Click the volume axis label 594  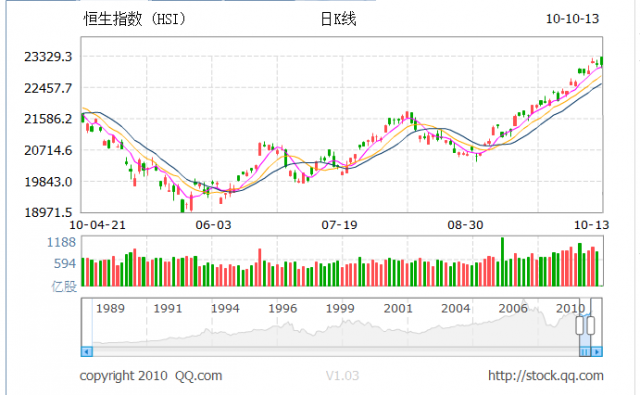(x=65, y=264)
